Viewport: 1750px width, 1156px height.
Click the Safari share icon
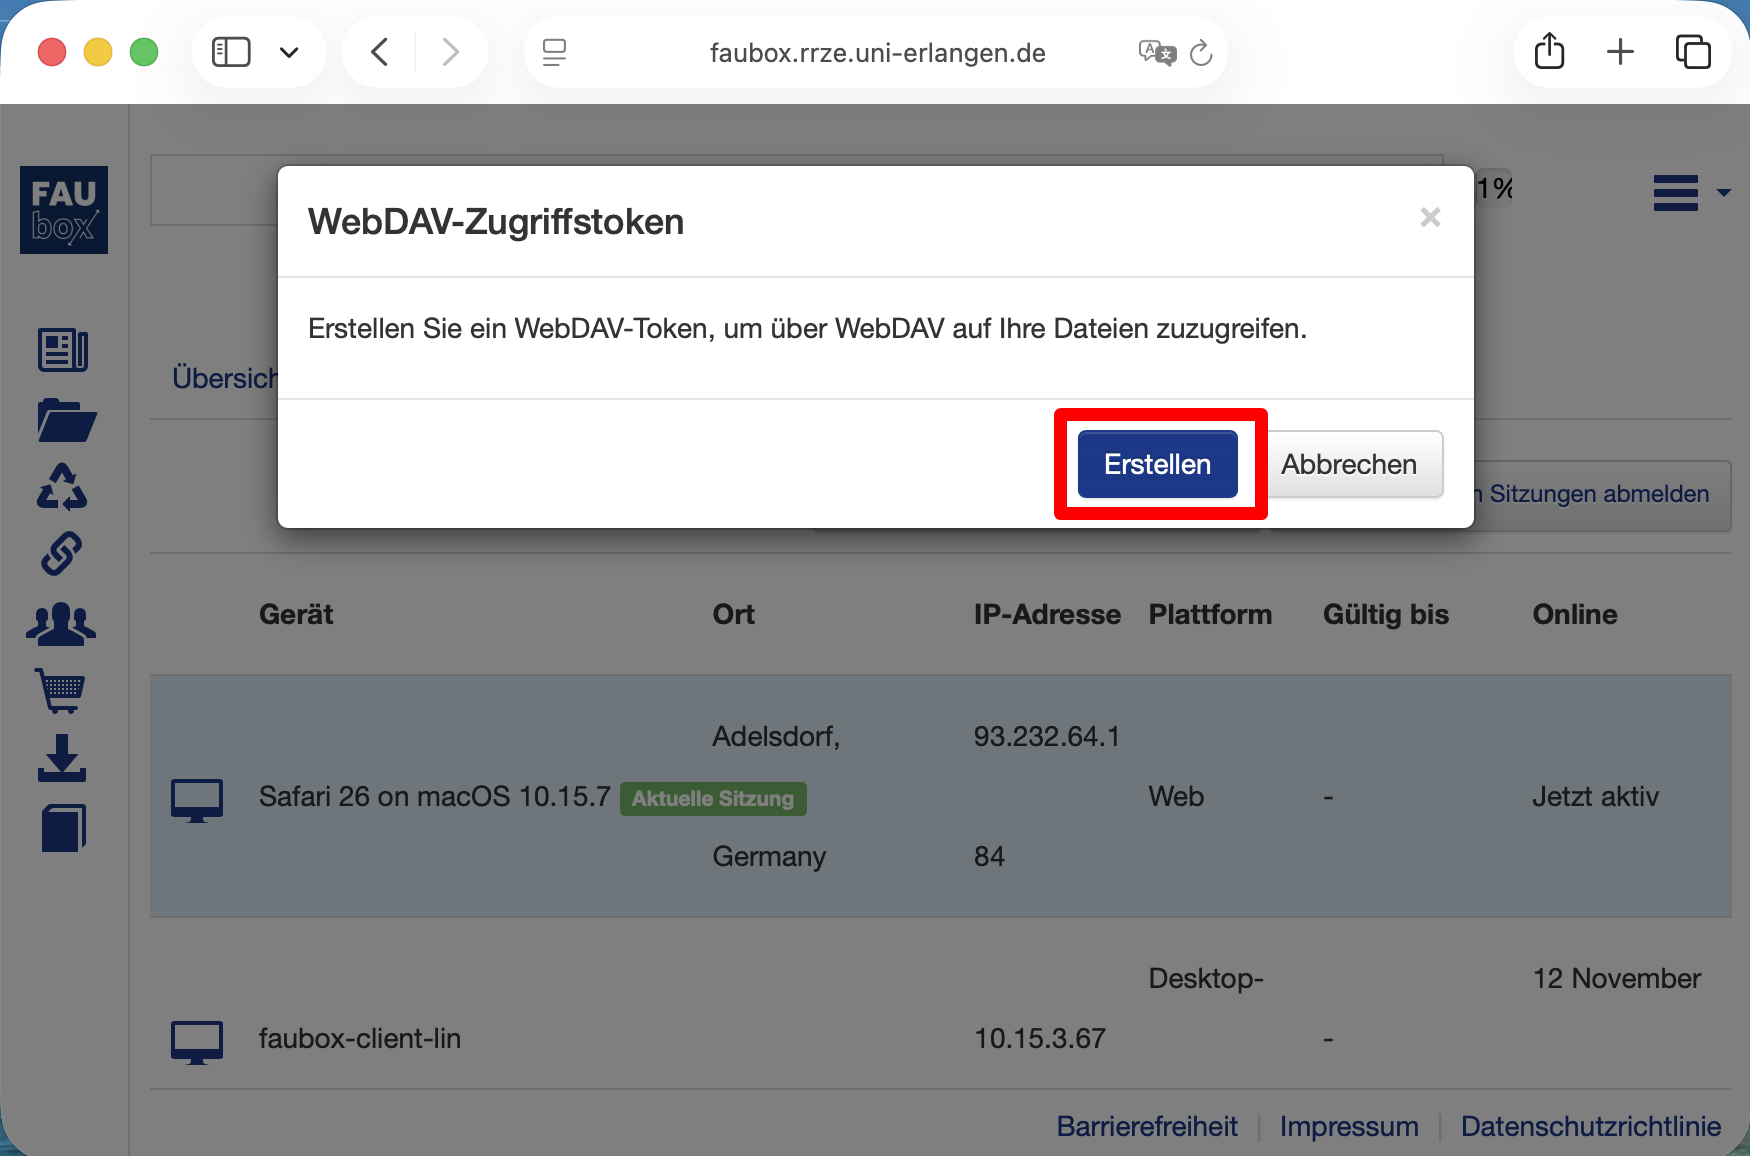tap(1549, 51)
